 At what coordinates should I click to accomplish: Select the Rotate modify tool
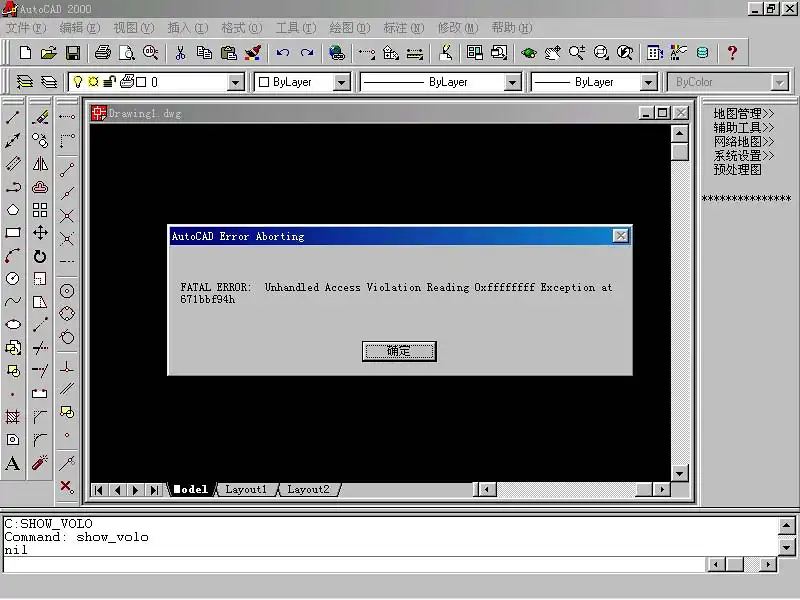pos(40,256)
